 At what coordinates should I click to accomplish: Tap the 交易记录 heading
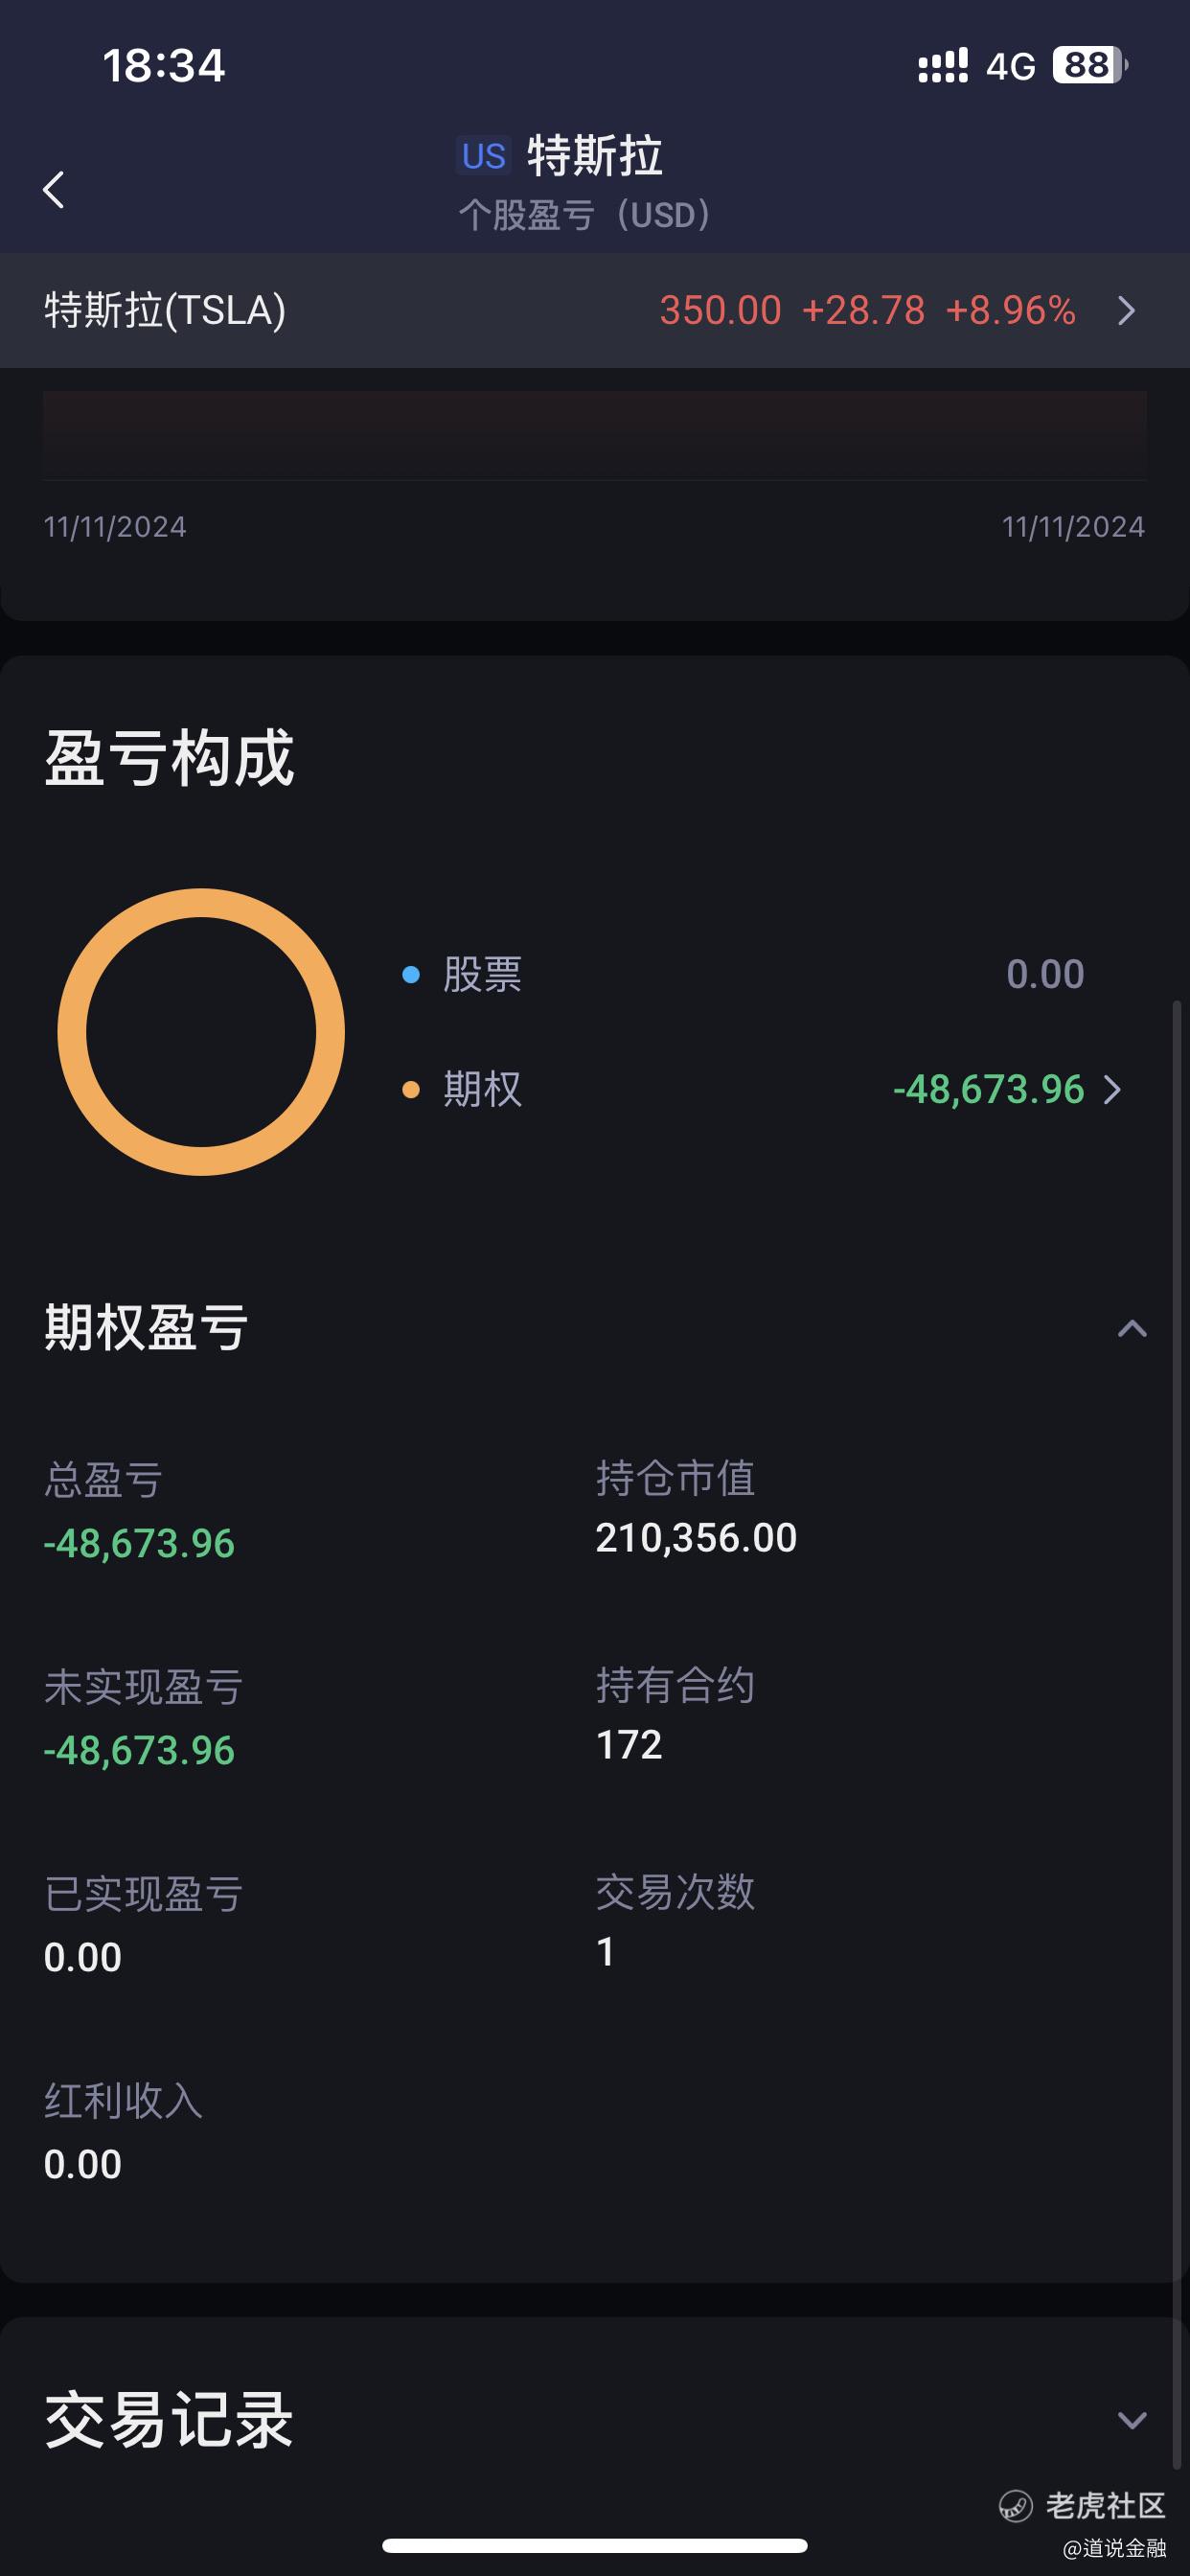168,2421
